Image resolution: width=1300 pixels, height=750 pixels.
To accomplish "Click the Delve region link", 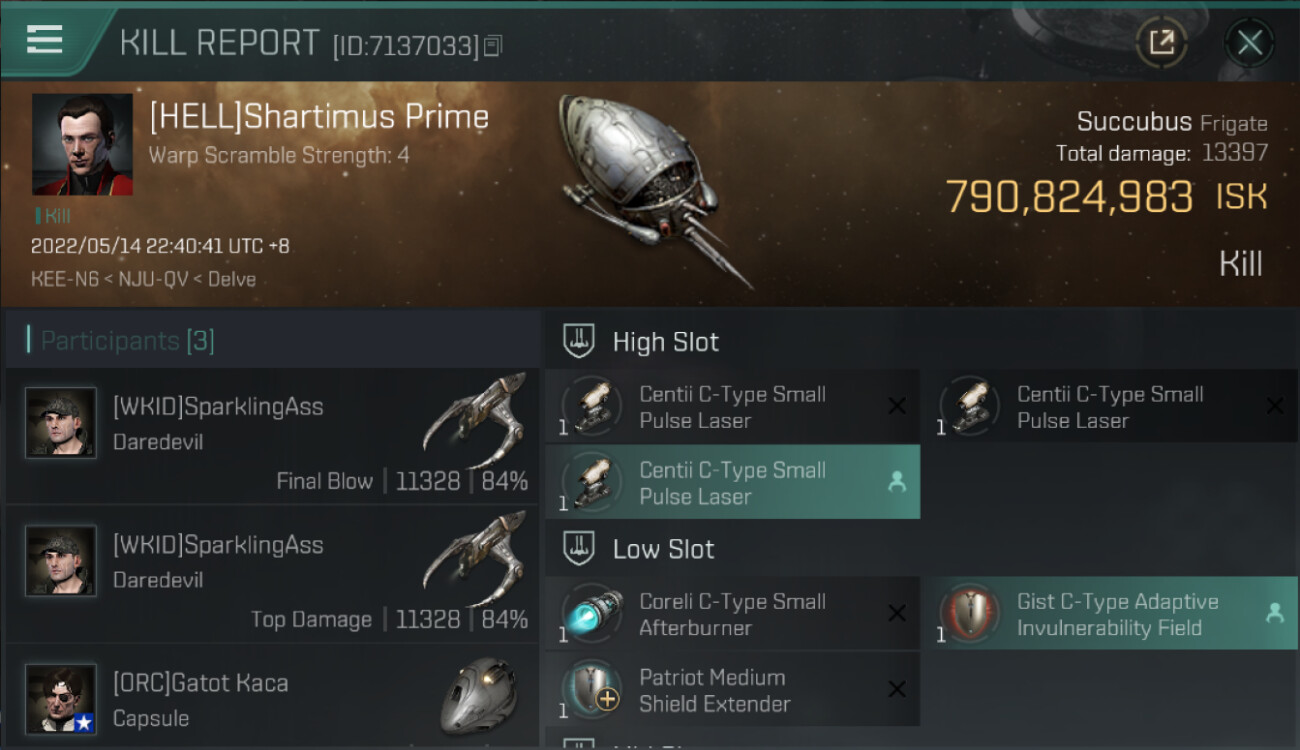I will tap(231, 279).
